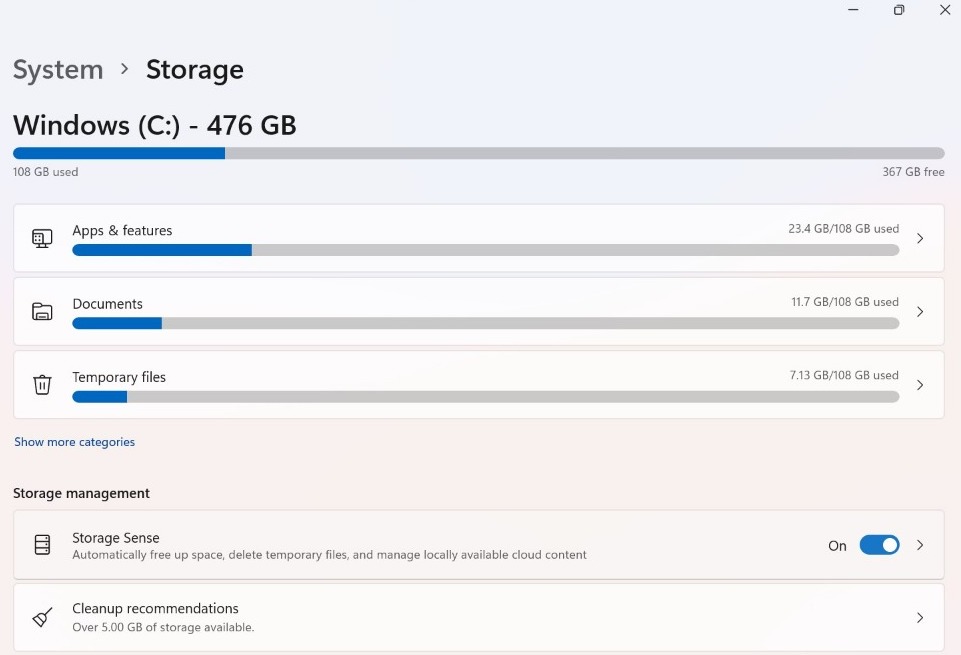Screen dimensions: 961x655
Task: Click the Documents folder icon
Action: [x=41, y=311]
